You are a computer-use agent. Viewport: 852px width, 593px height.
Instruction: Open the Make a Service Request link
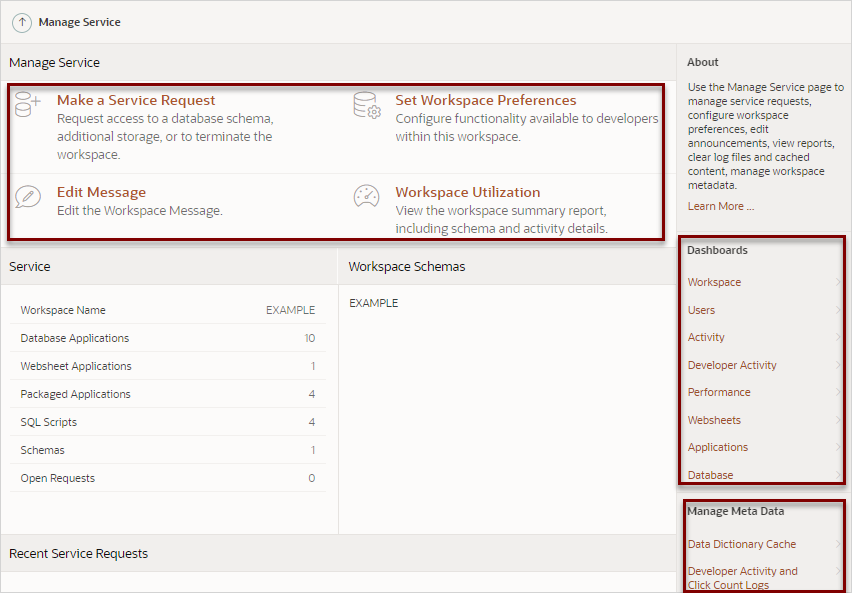click(x=136, y=100)
